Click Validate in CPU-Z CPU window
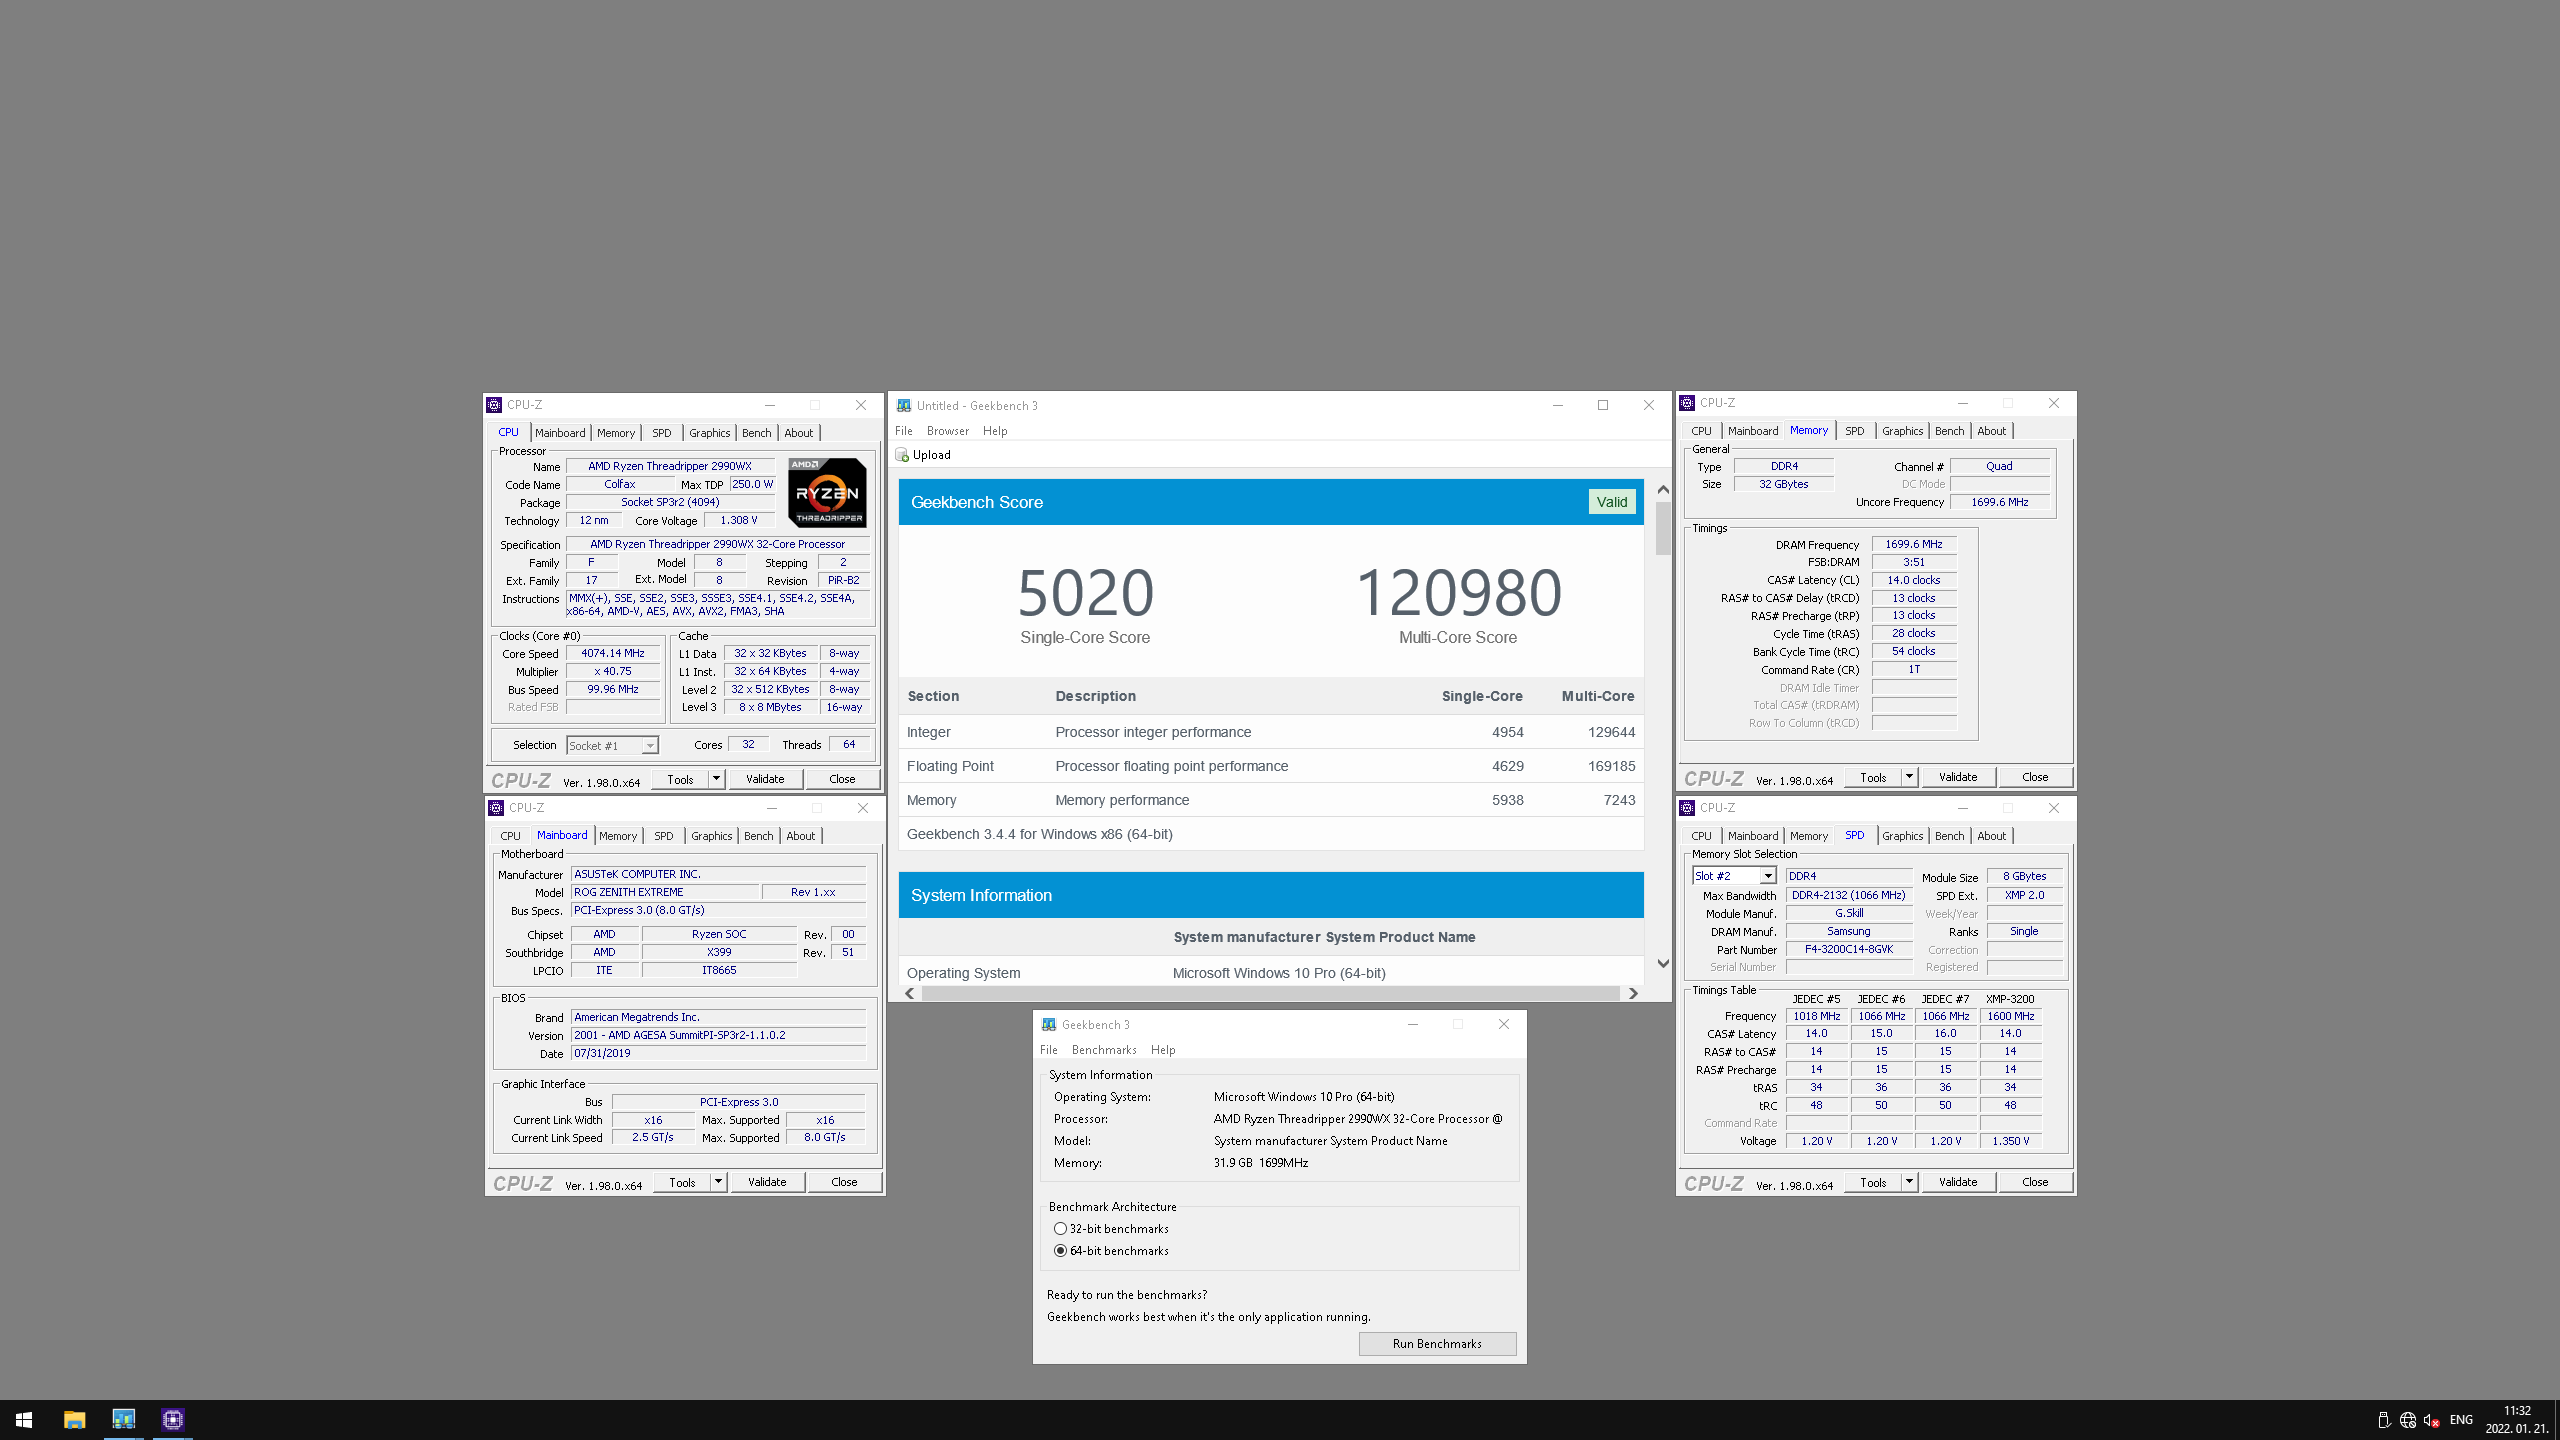This screenshot has height=1440, width=2560. 765,779
